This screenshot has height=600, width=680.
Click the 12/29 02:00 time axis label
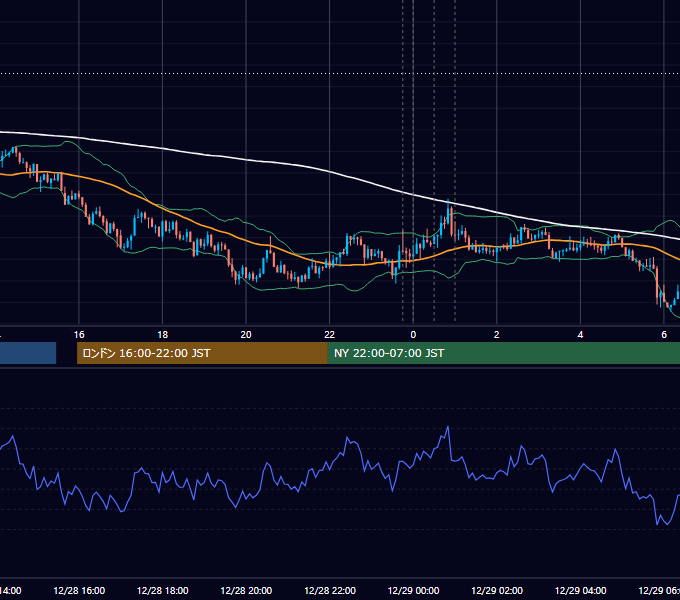point(497,590)
